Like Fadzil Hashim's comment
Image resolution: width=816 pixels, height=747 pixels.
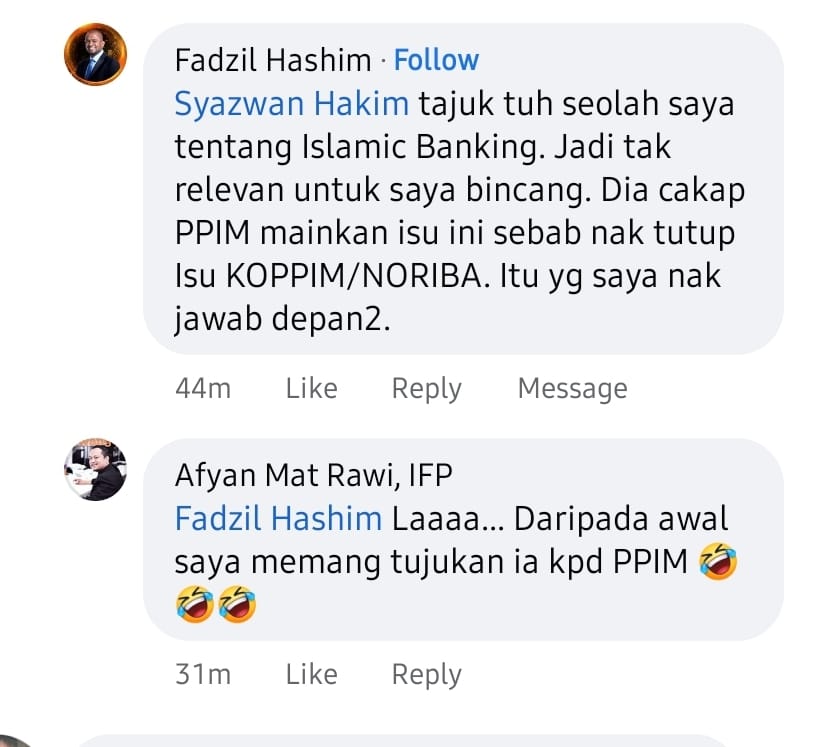click(312, 388)
